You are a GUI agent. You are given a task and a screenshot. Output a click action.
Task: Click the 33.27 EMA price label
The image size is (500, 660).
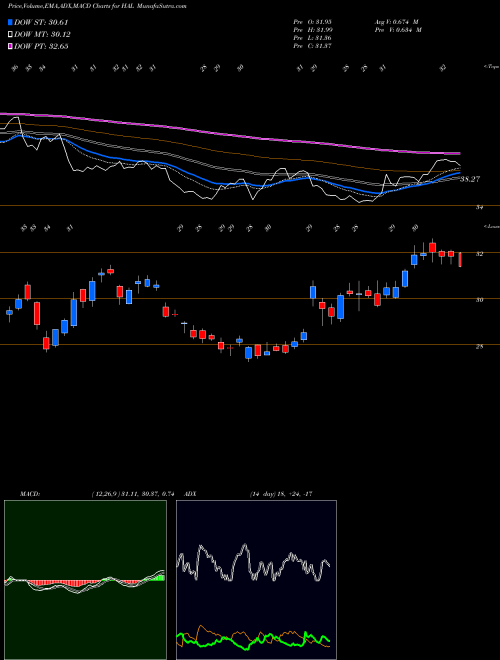point(470,179)
